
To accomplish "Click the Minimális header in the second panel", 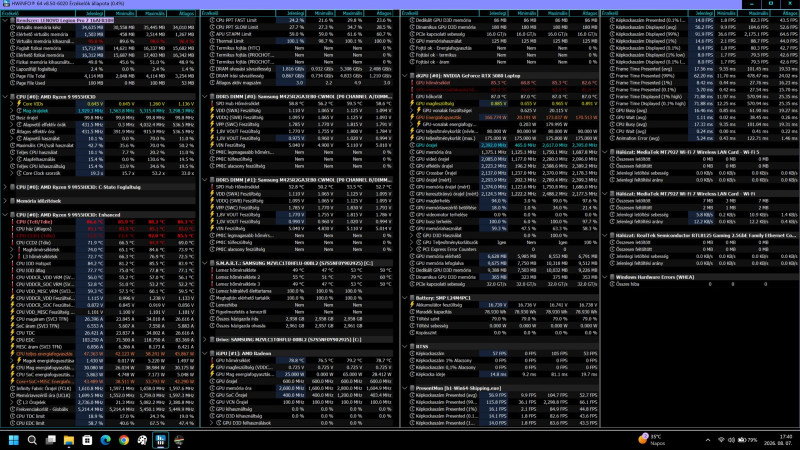I will [x=320, y=13].
